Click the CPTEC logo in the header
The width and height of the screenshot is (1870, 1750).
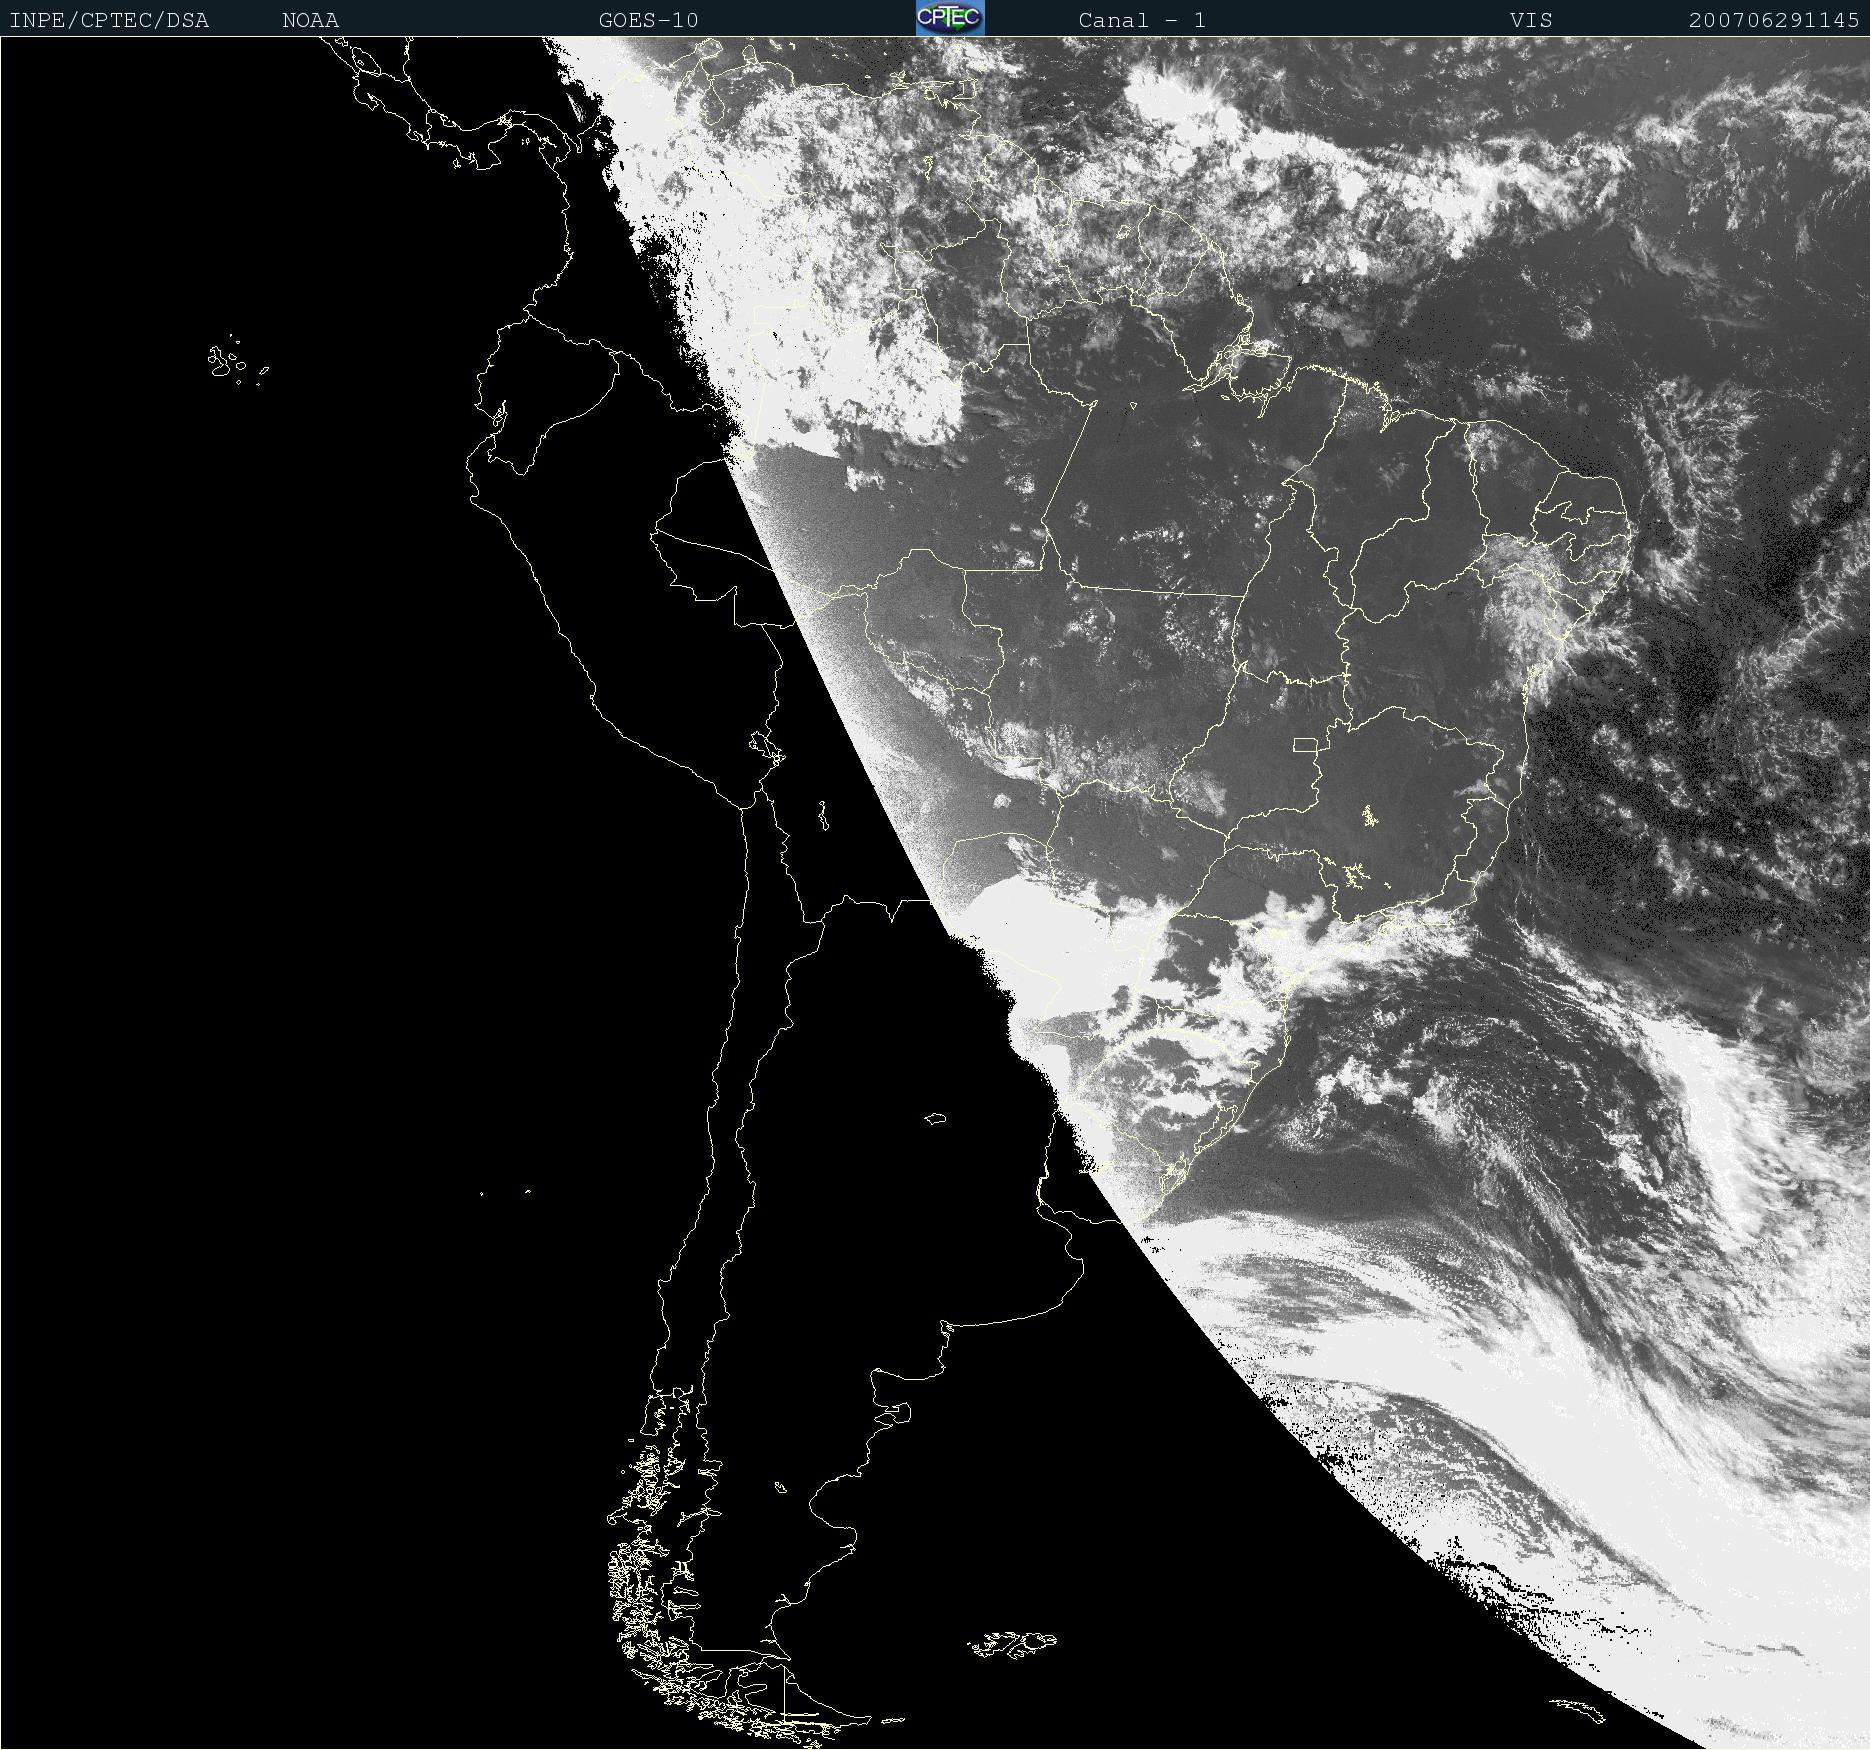950,18
